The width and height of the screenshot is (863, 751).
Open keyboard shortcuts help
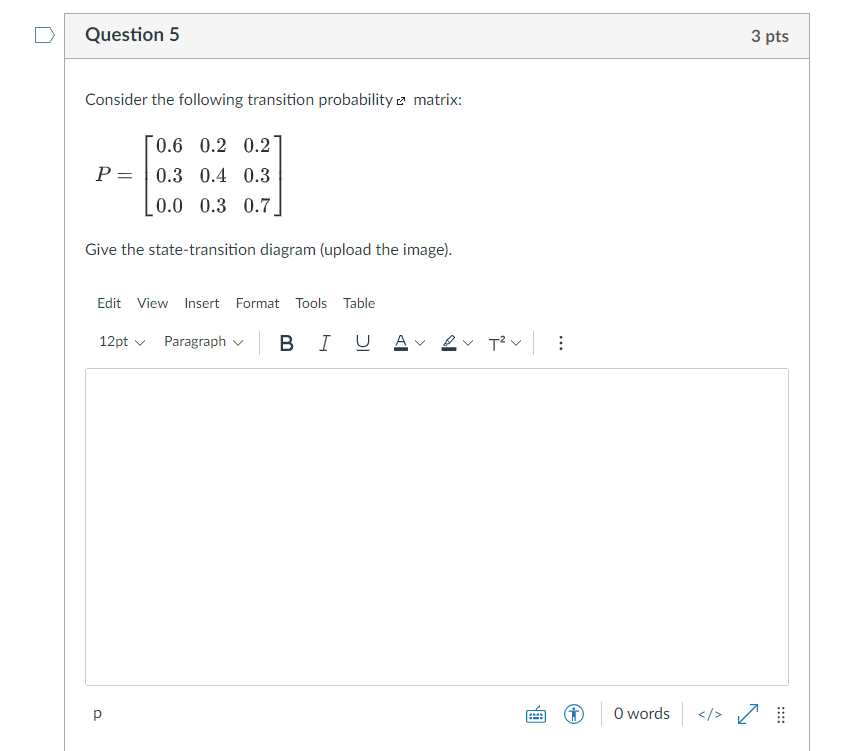coord(536,714)
